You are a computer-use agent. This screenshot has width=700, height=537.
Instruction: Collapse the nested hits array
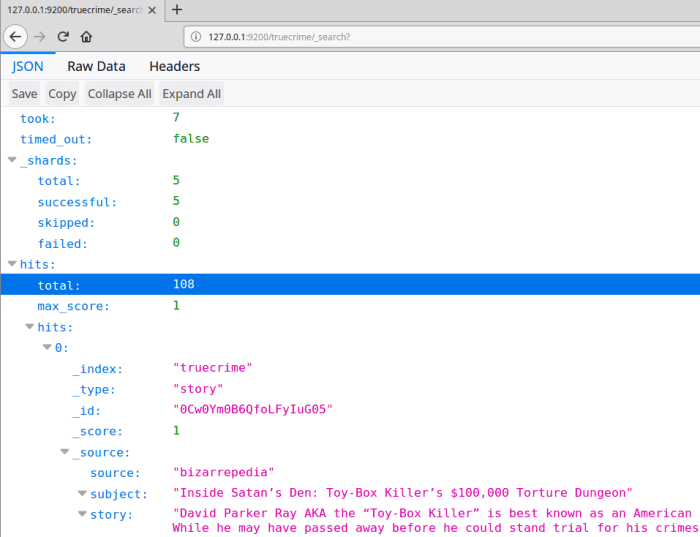(x=29, y=327)
